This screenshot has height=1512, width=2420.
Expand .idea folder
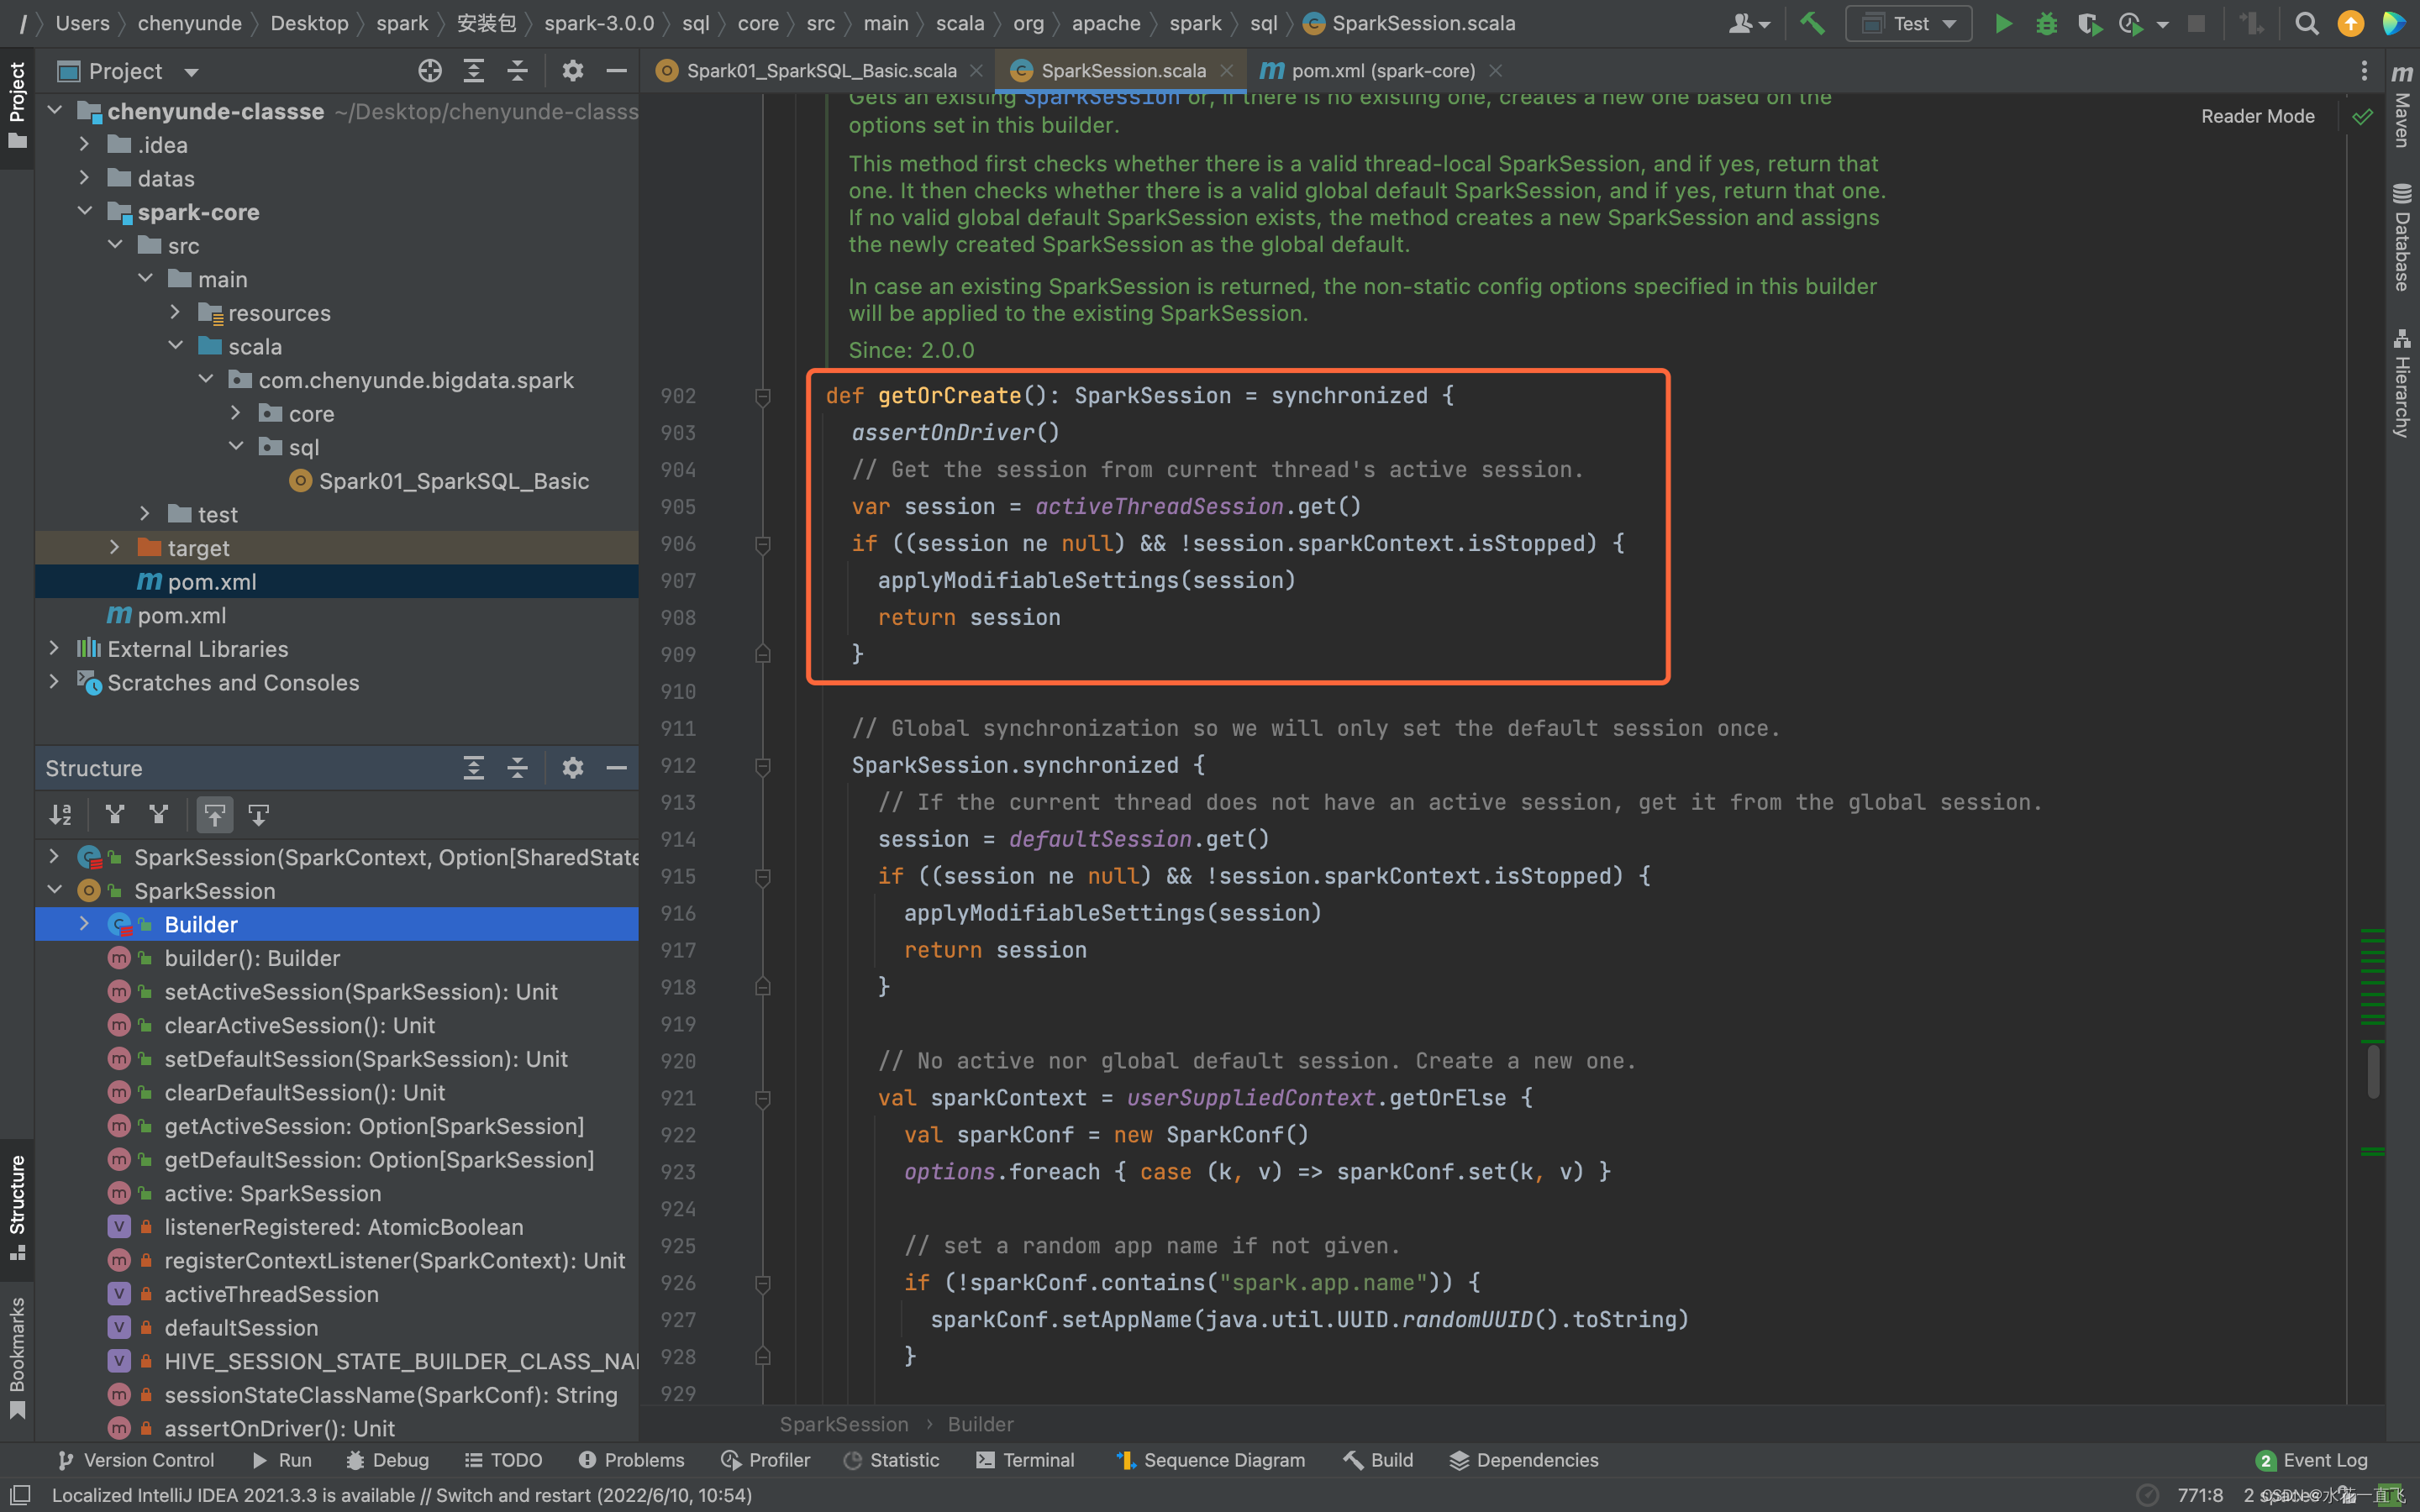(85, 145)
